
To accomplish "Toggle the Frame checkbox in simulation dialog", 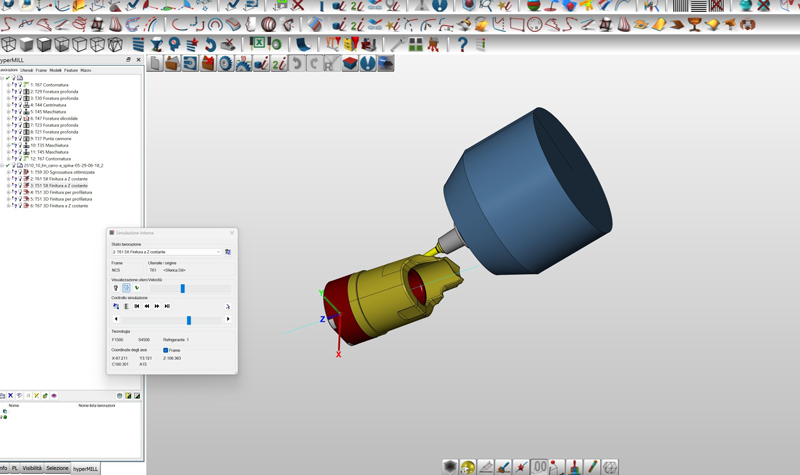I will coord(166,351).
